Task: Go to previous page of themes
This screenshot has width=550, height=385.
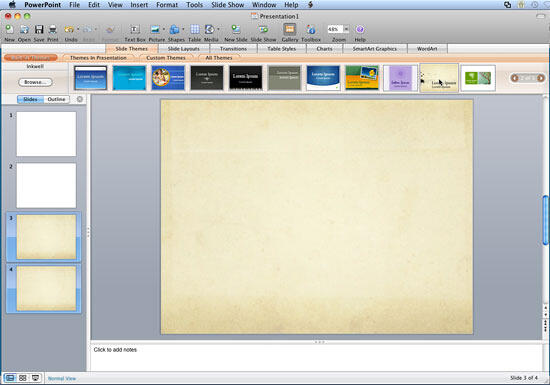Action: tap(515, 78)
